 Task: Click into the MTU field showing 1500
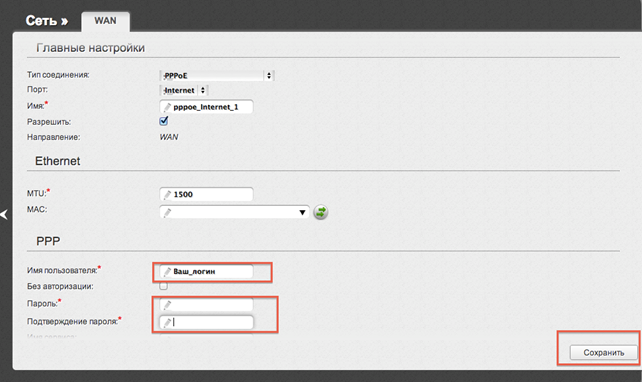[206, 194]
